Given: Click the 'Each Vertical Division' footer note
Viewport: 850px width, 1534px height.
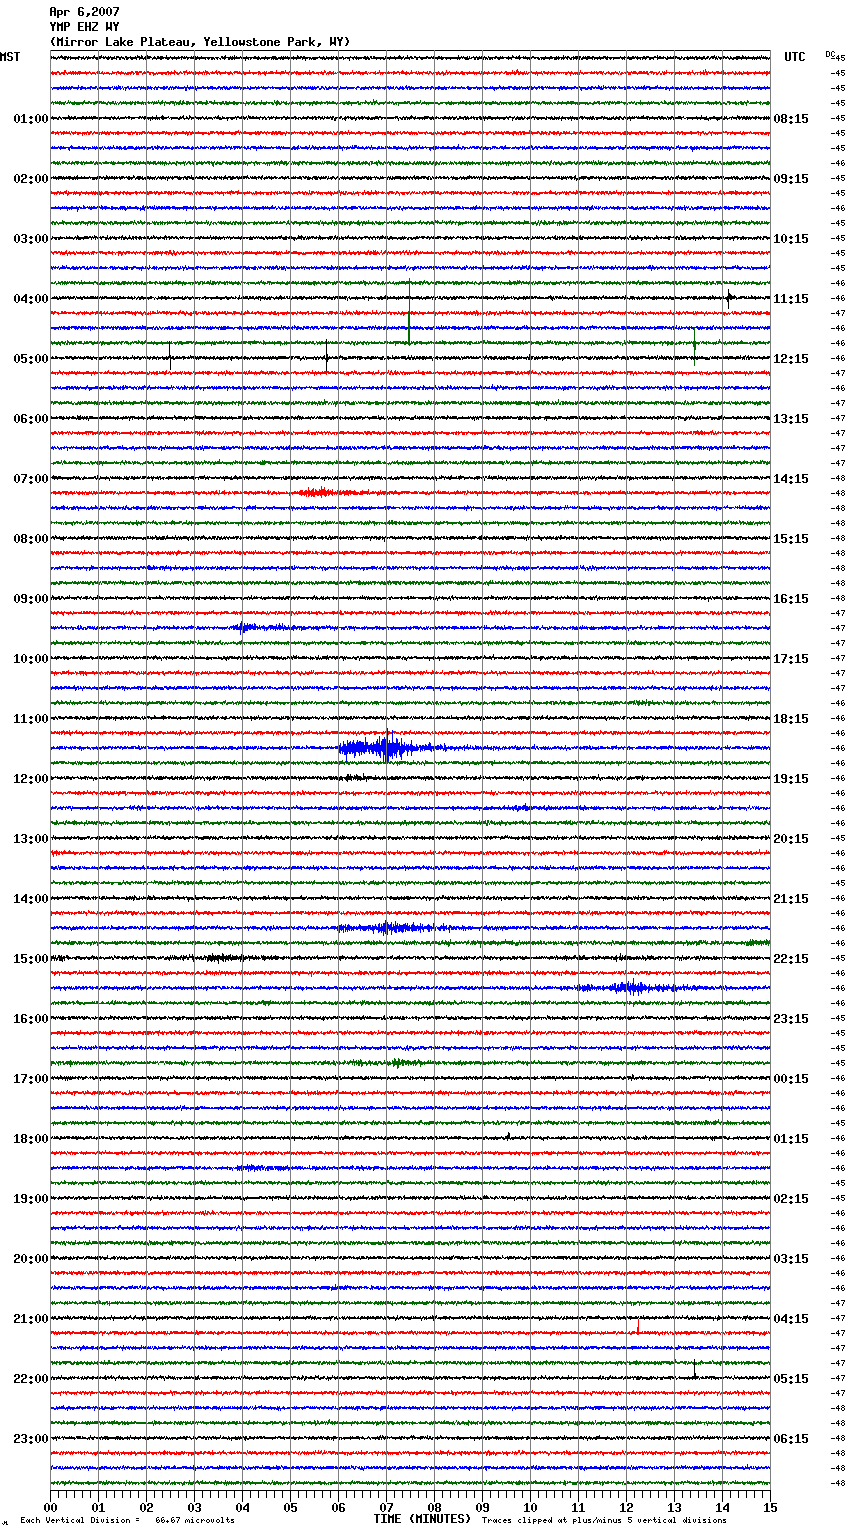Looking at the screenshot, I should pos(127,1520).
